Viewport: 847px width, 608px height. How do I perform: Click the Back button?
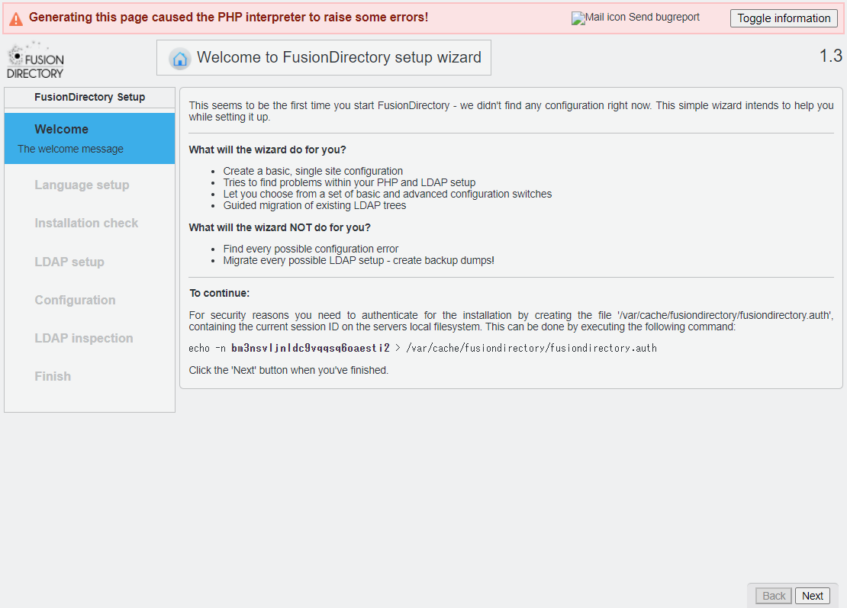tap(774, 595)
